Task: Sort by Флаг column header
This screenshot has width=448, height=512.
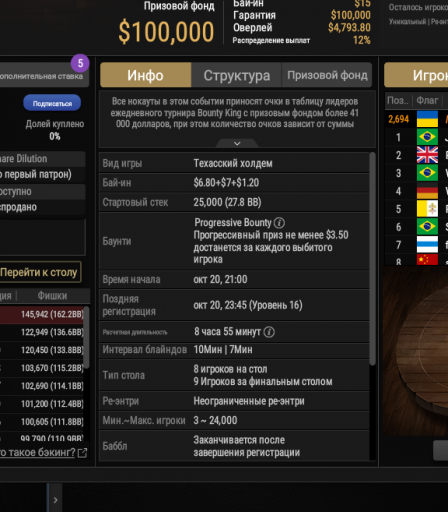Action: click(x=427, y=100)
